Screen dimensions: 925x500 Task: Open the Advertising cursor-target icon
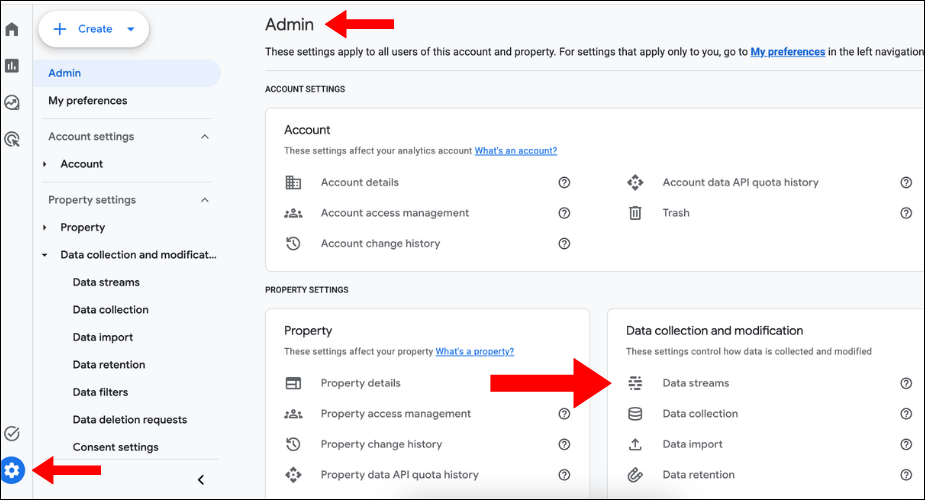pyautogui.click(x=12, y=139)
